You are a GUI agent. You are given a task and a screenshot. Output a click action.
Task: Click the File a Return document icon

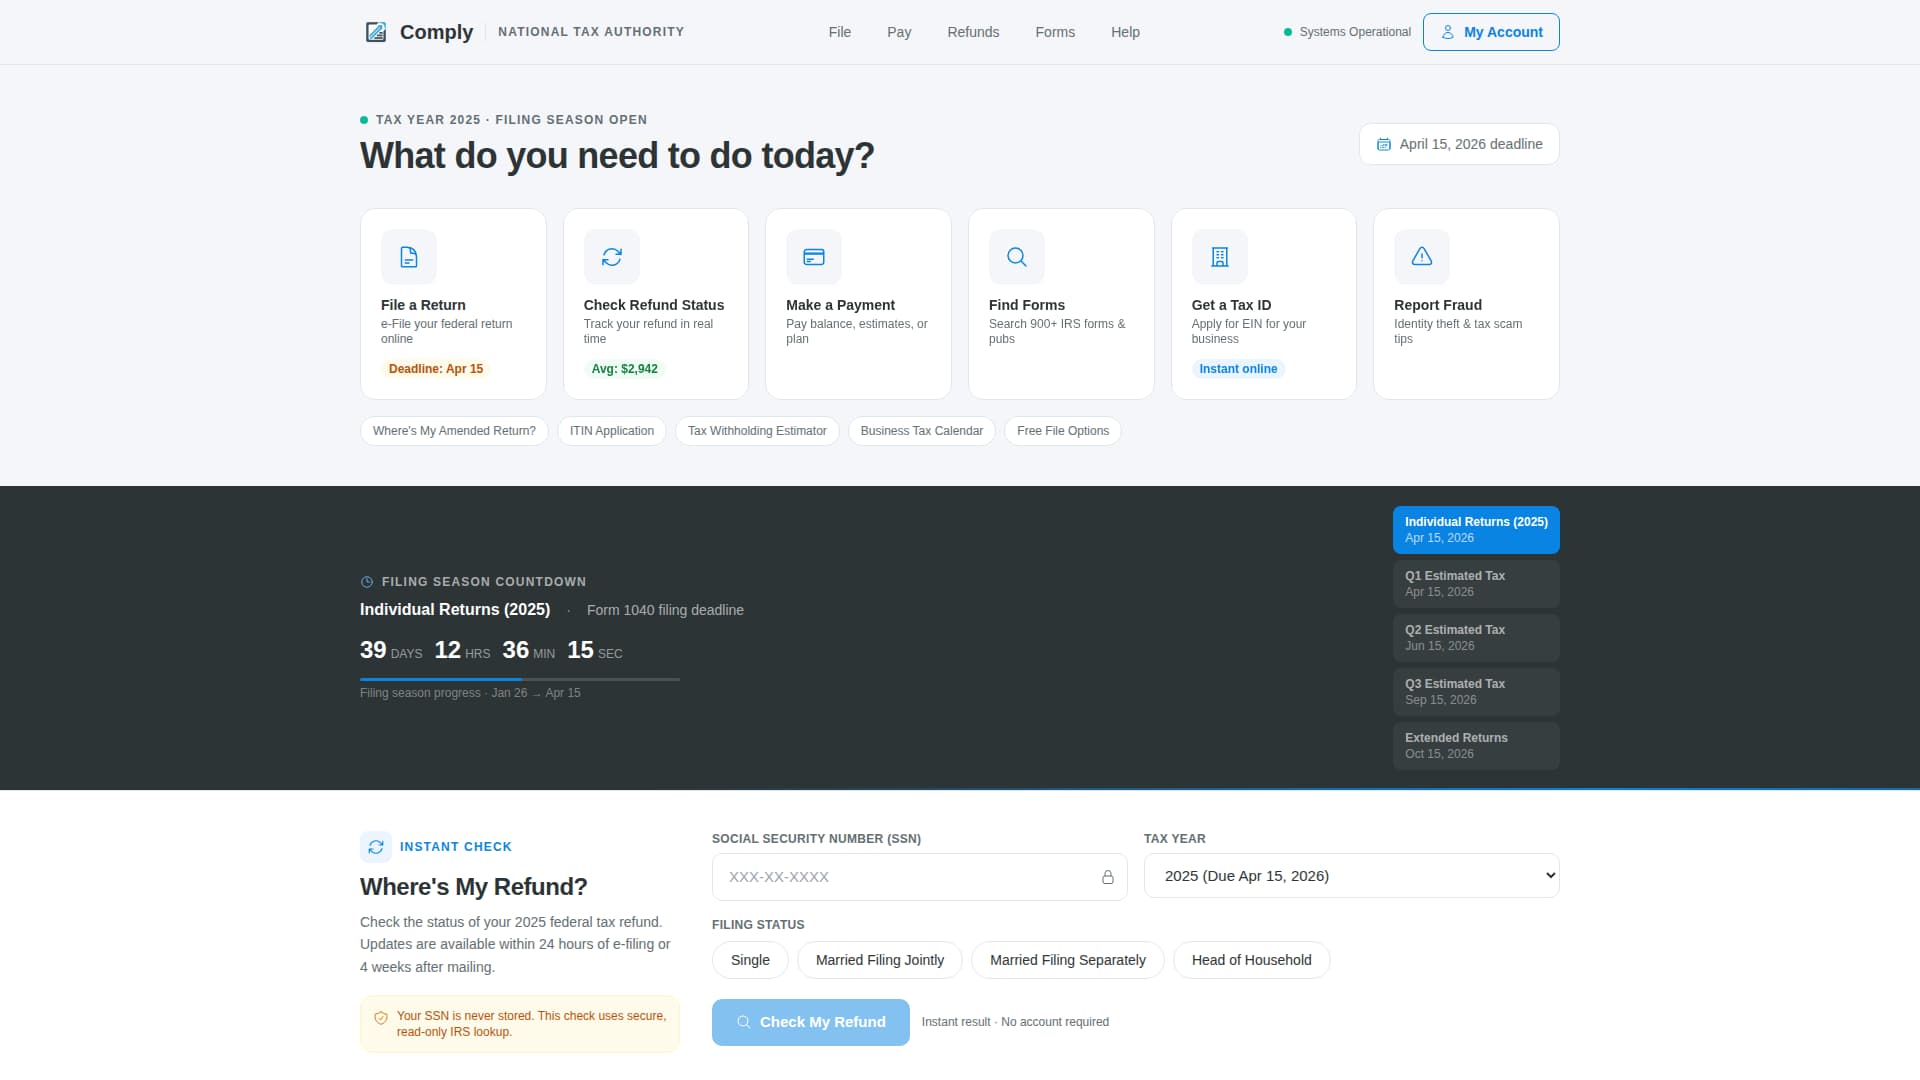click(x=409, y=257)
